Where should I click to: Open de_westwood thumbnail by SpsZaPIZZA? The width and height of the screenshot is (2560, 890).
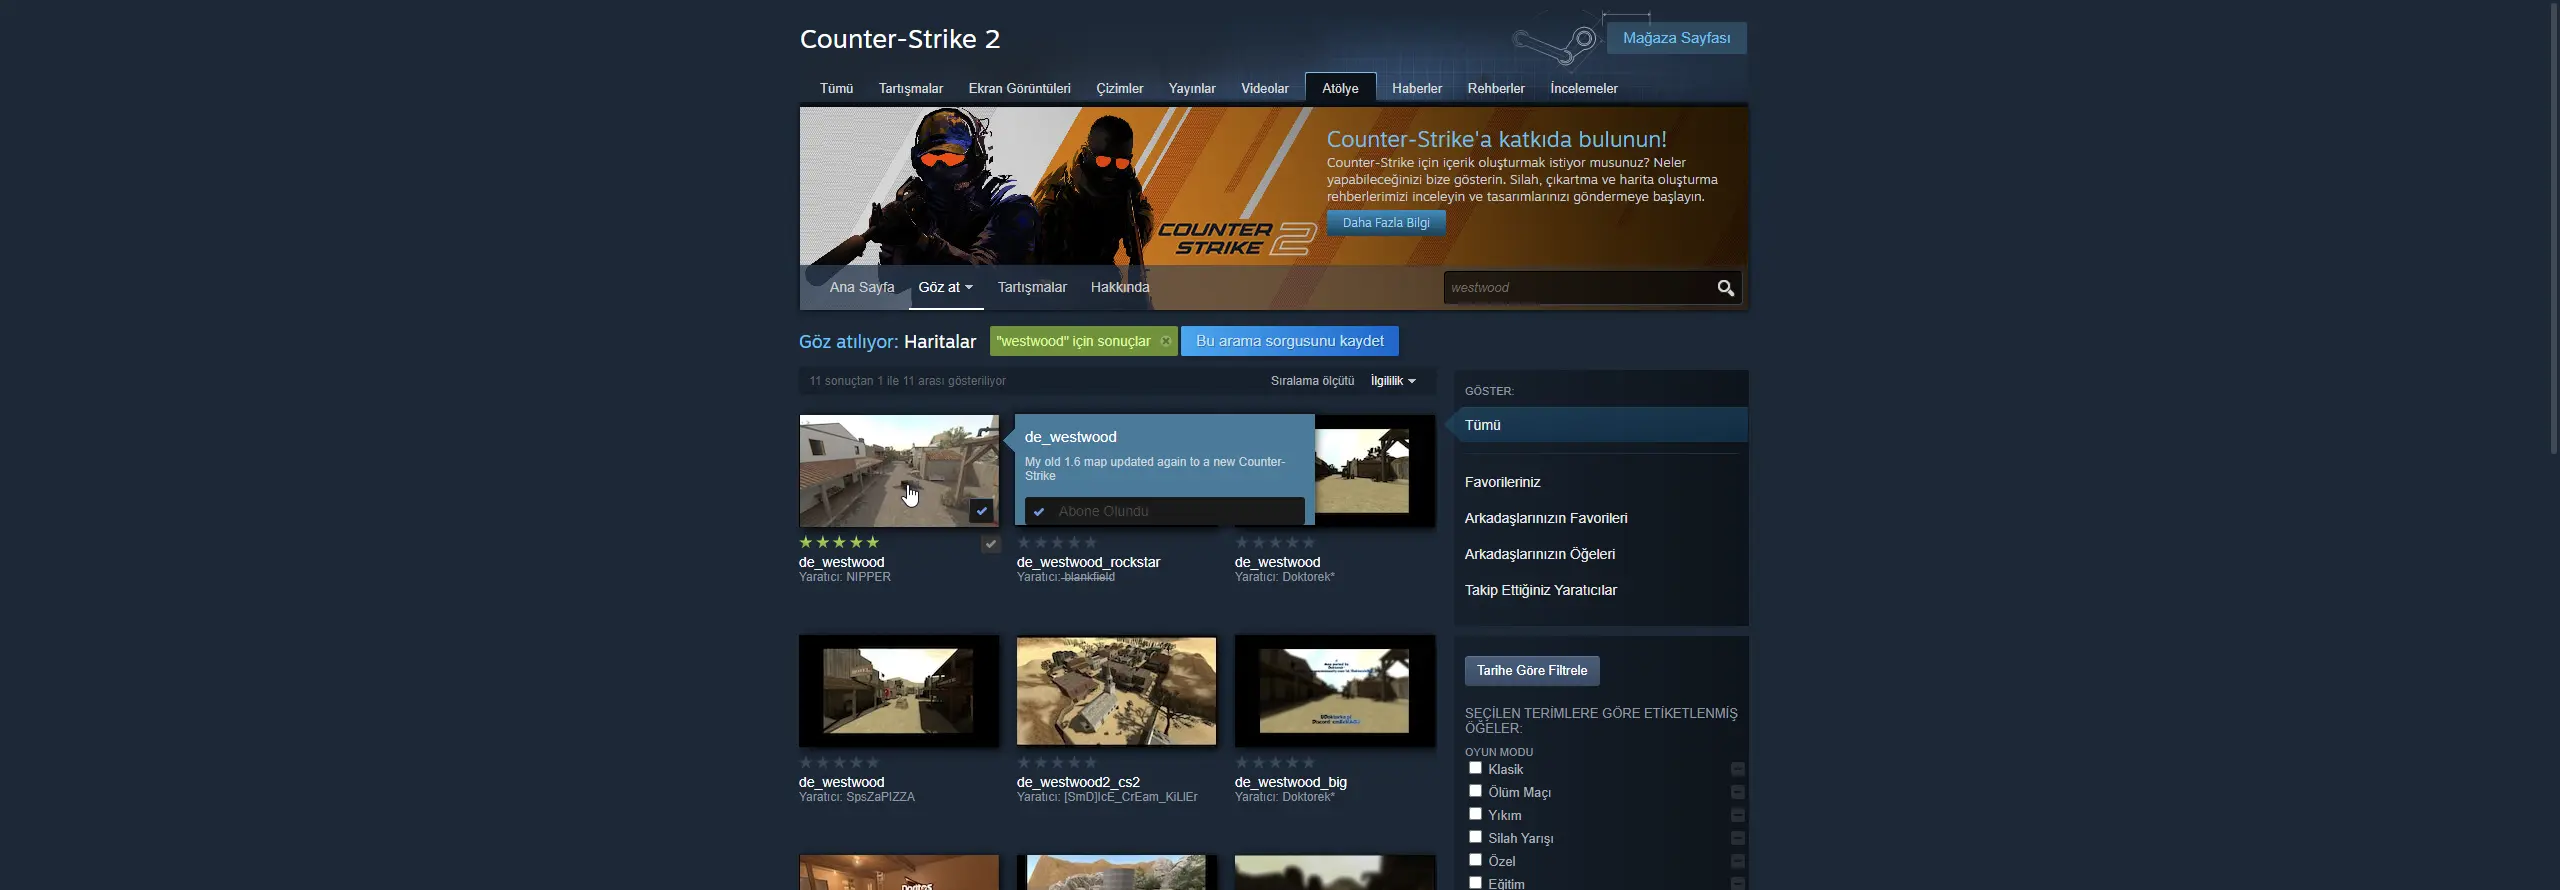click(899, 691)
